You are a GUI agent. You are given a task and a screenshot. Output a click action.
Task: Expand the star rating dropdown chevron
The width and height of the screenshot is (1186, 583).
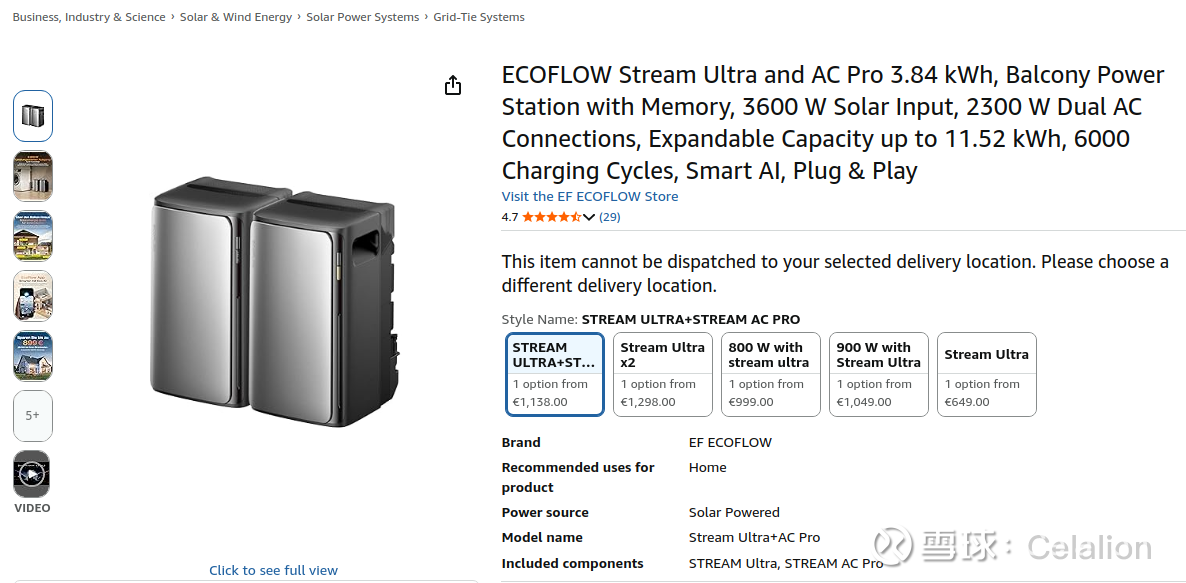click(x=589, y=217)
